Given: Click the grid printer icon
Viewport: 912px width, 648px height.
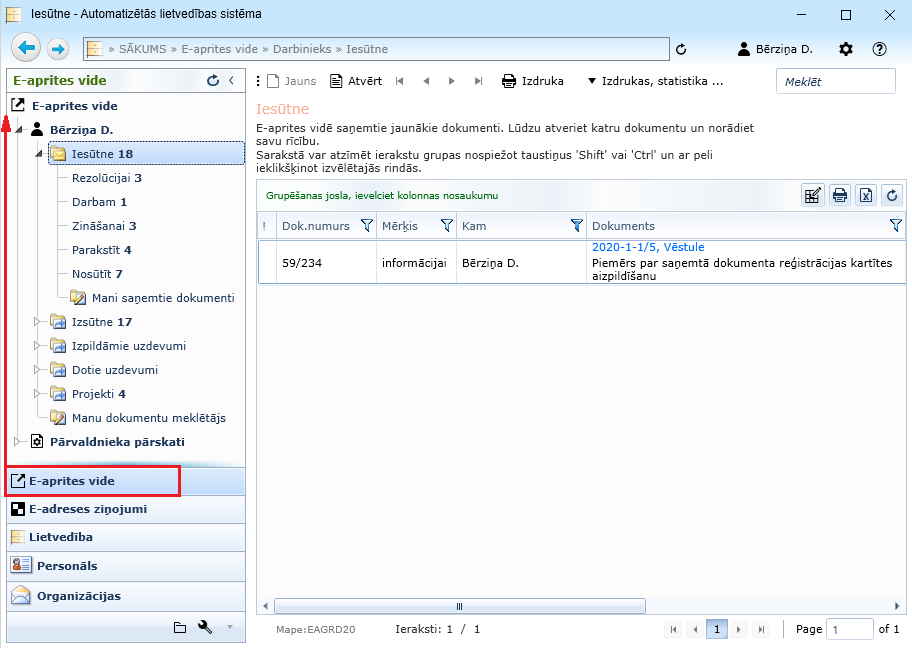Looking at the screenshot, I should coord(840,195).
